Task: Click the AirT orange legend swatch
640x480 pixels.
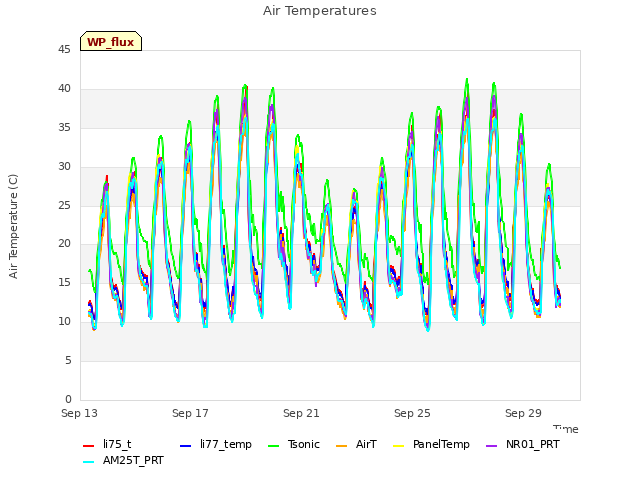Action: tap(341, 446)
